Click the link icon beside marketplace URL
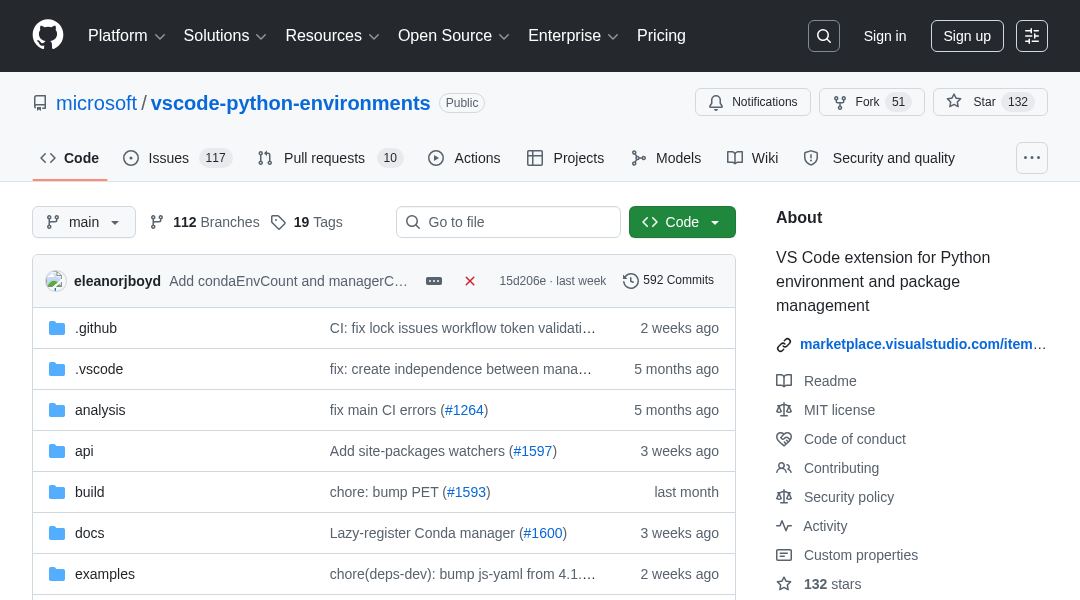1080x600 pixels. tap(784, 344)
